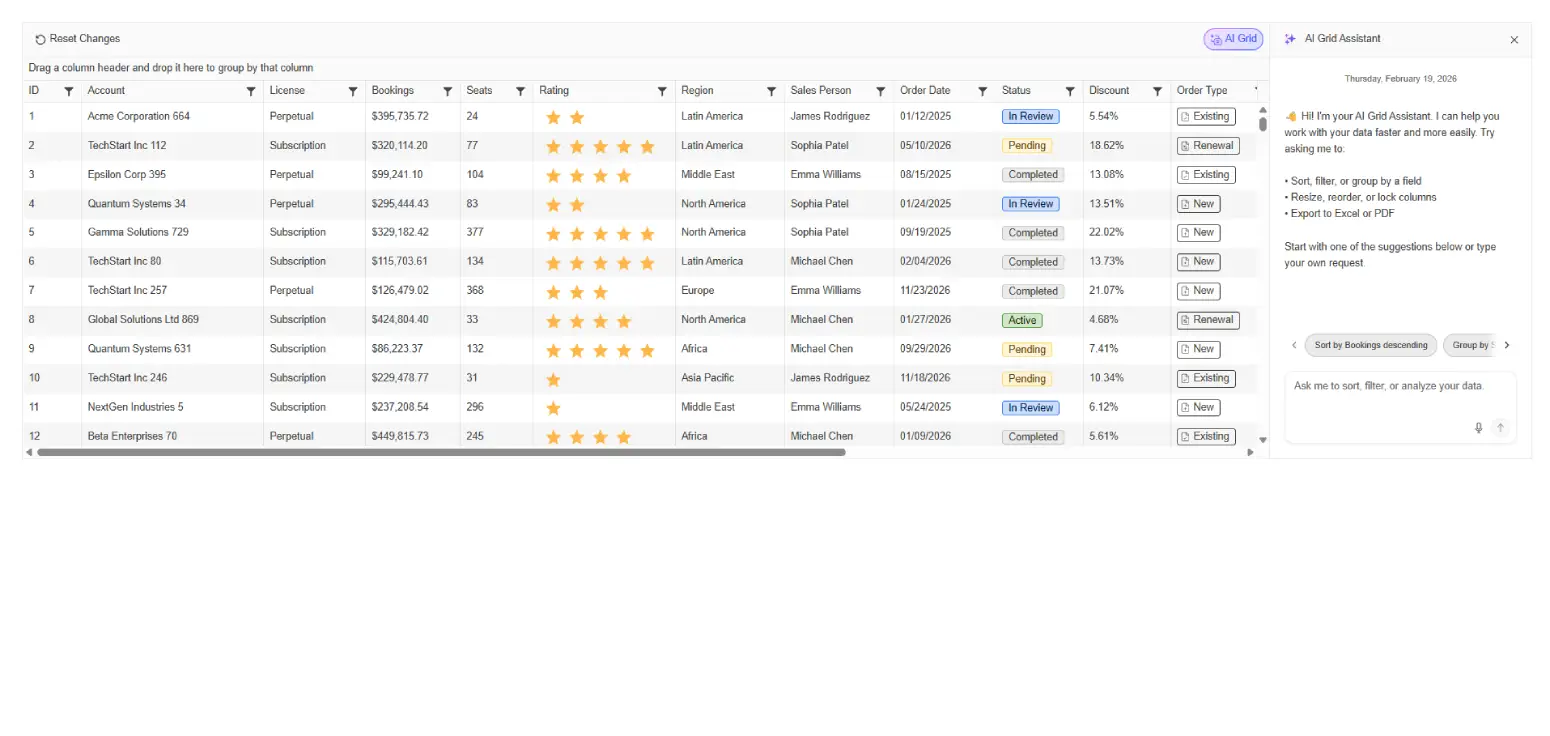Open the Account column filter icon
This screenshot has width=1550, height=736.
point(251,91)
